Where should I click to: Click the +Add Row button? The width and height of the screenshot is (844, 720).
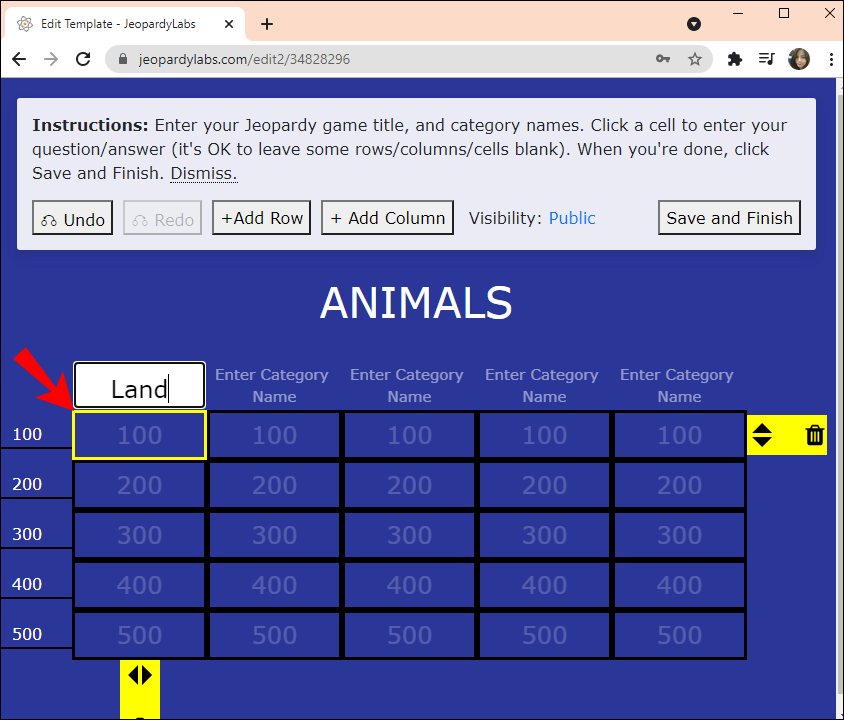[x=262, y=218]
